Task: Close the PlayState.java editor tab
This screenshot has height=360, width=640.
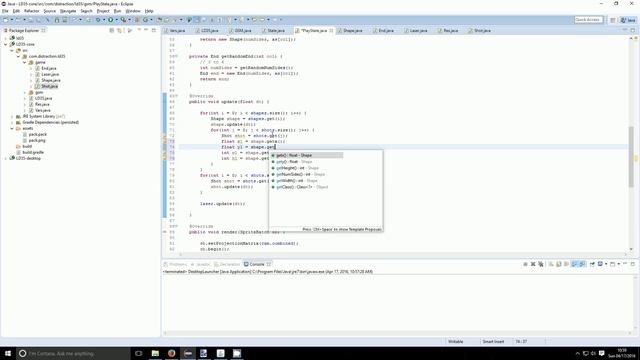Action: [x=331, y=31]
